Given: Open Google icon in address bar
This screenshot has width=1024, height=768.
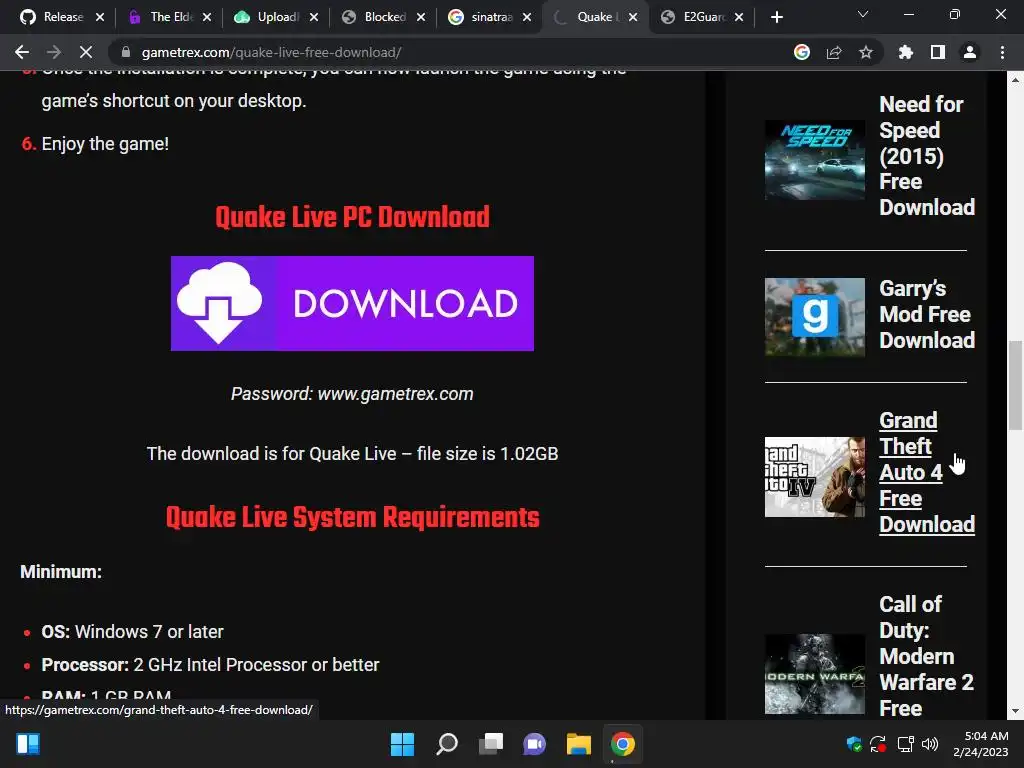Looking at the screenshot, I should click(x=802, y=52).
